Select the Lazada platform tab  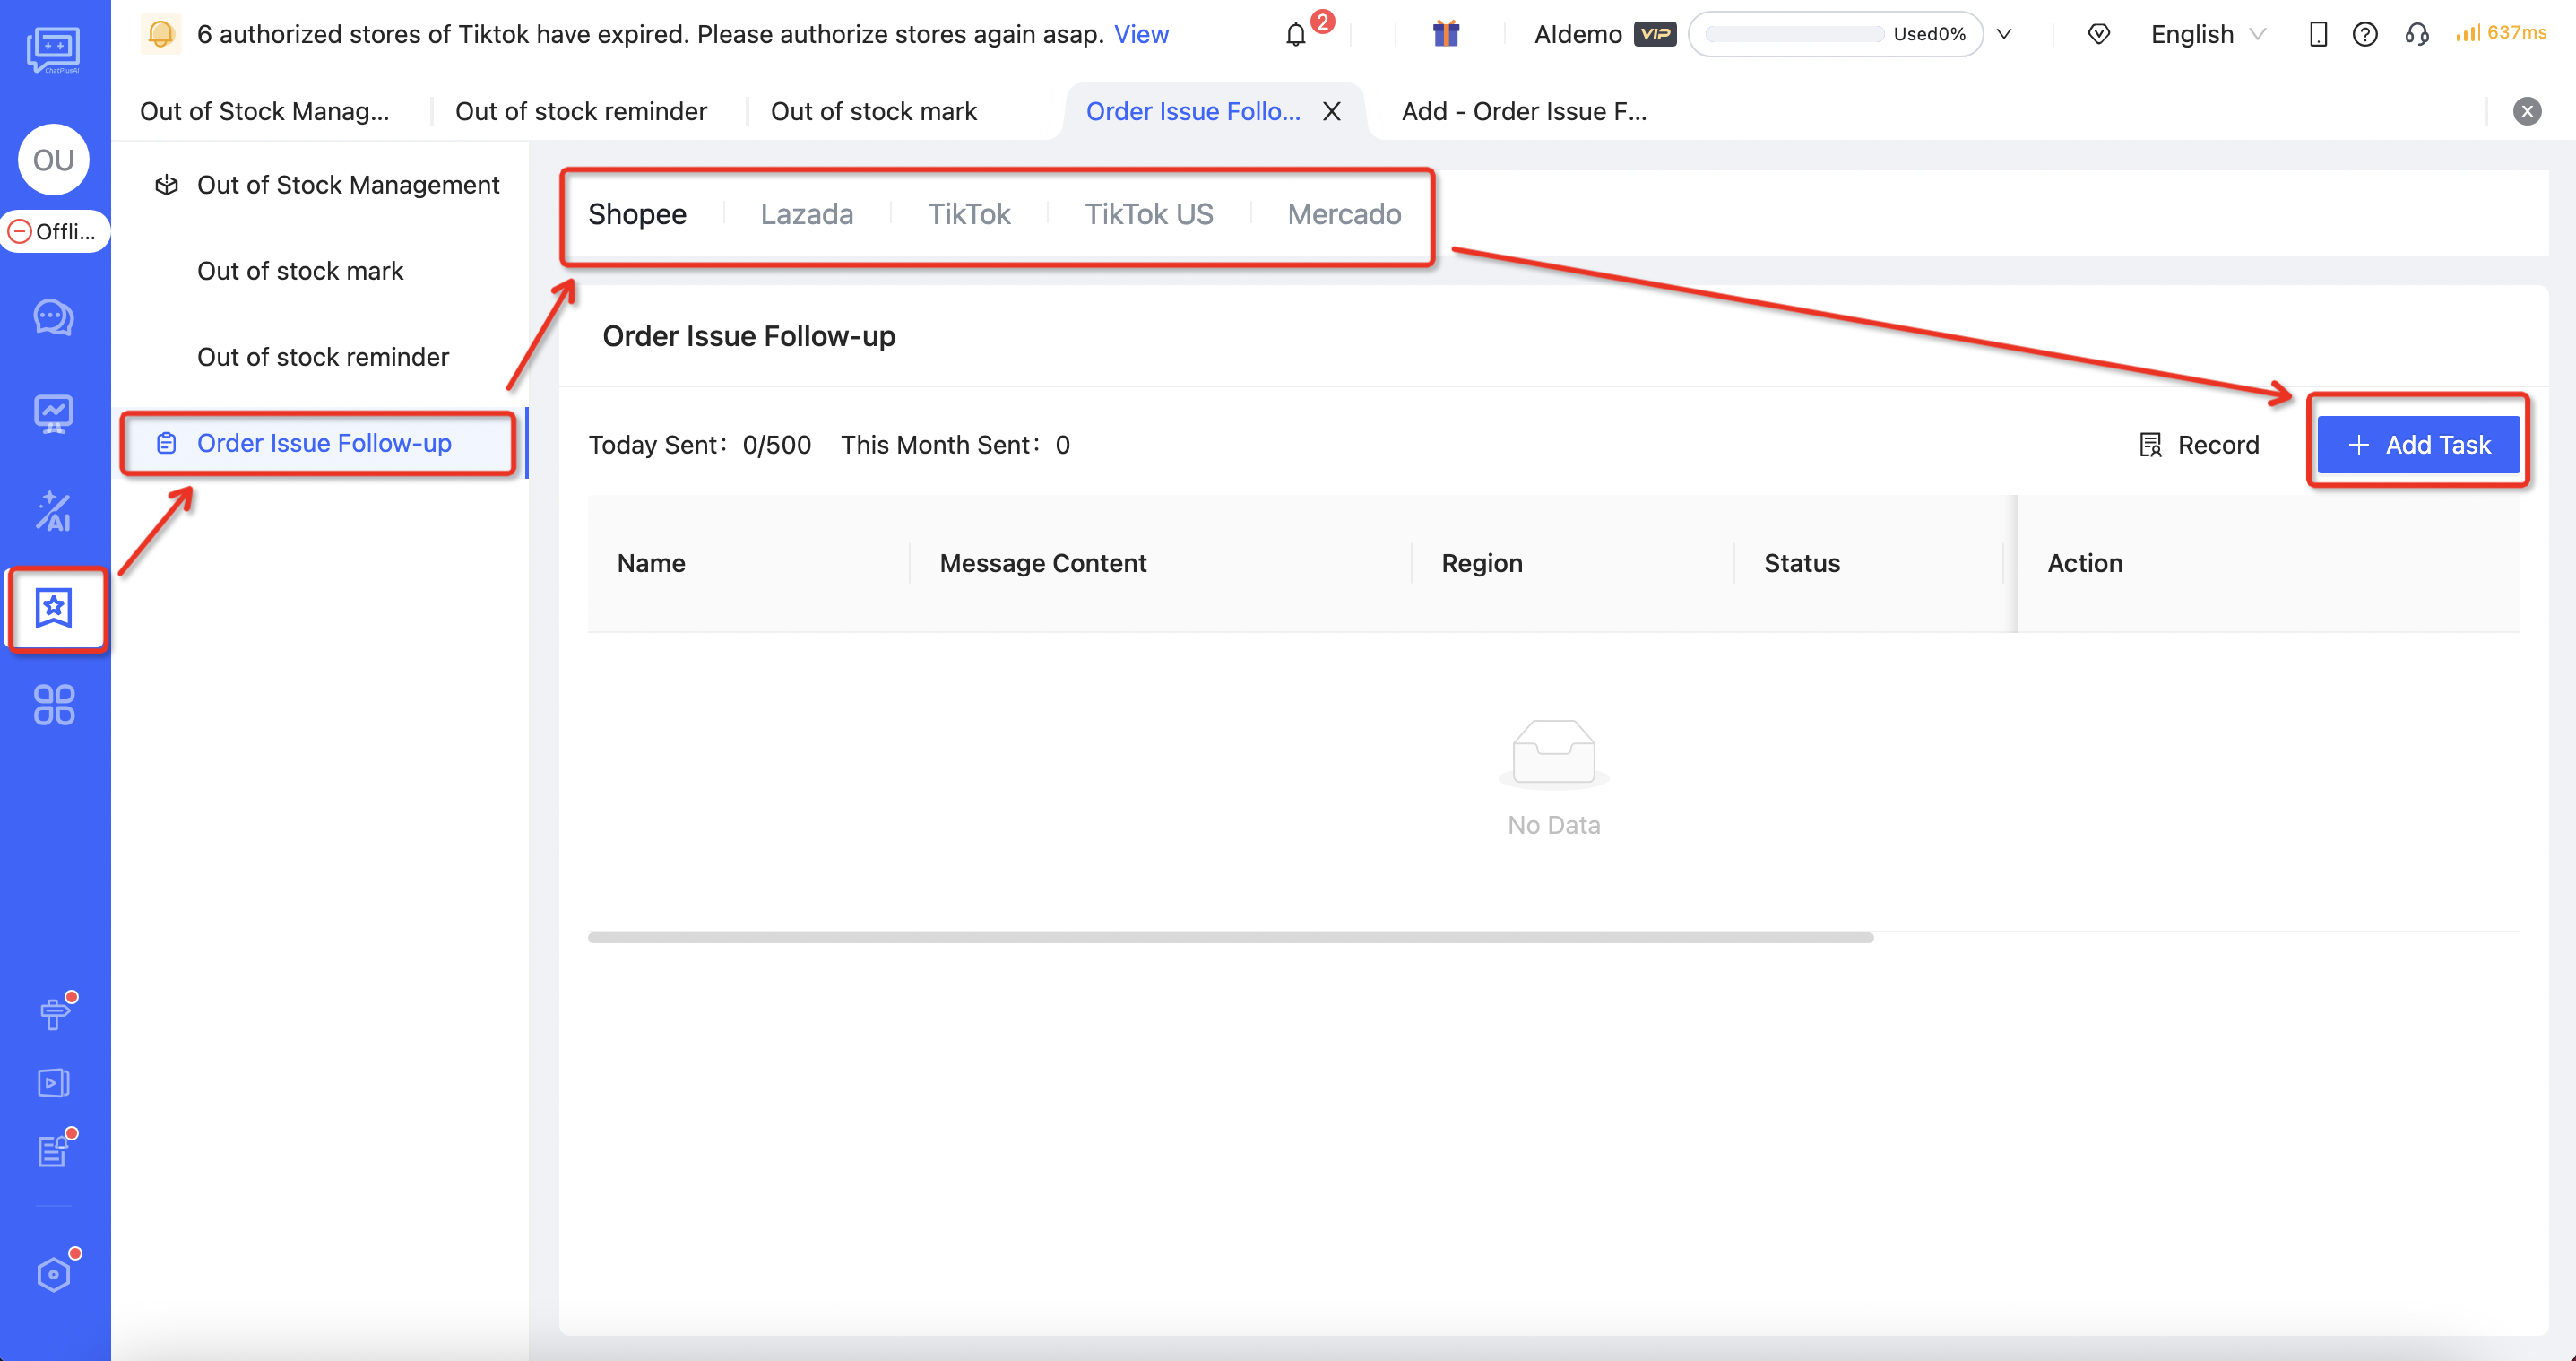pos(806,214)
